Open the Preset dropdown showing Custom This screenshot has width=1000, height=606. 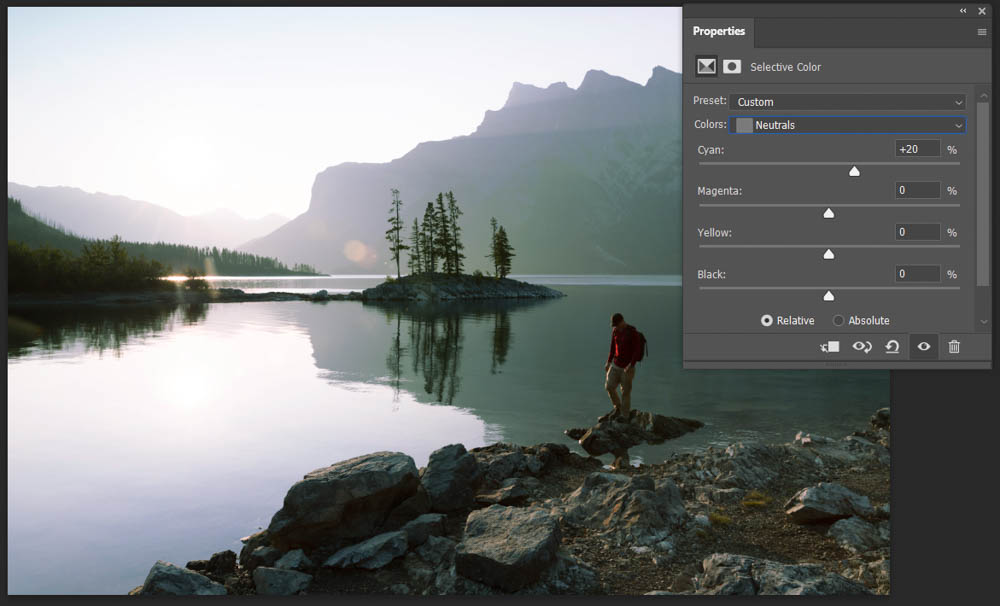[848, 102]
